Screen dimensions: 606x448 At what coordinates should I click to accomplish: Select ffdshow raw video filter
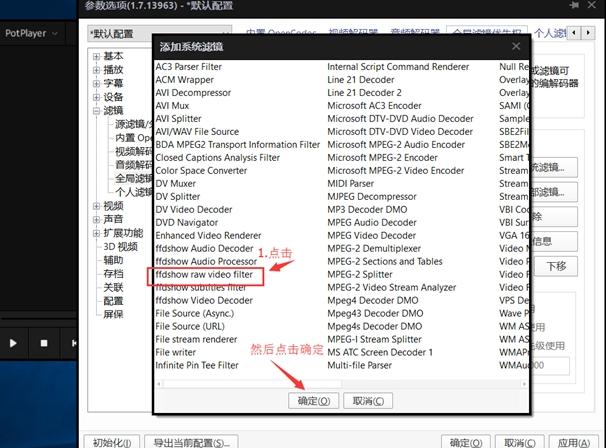coord(204,274)
